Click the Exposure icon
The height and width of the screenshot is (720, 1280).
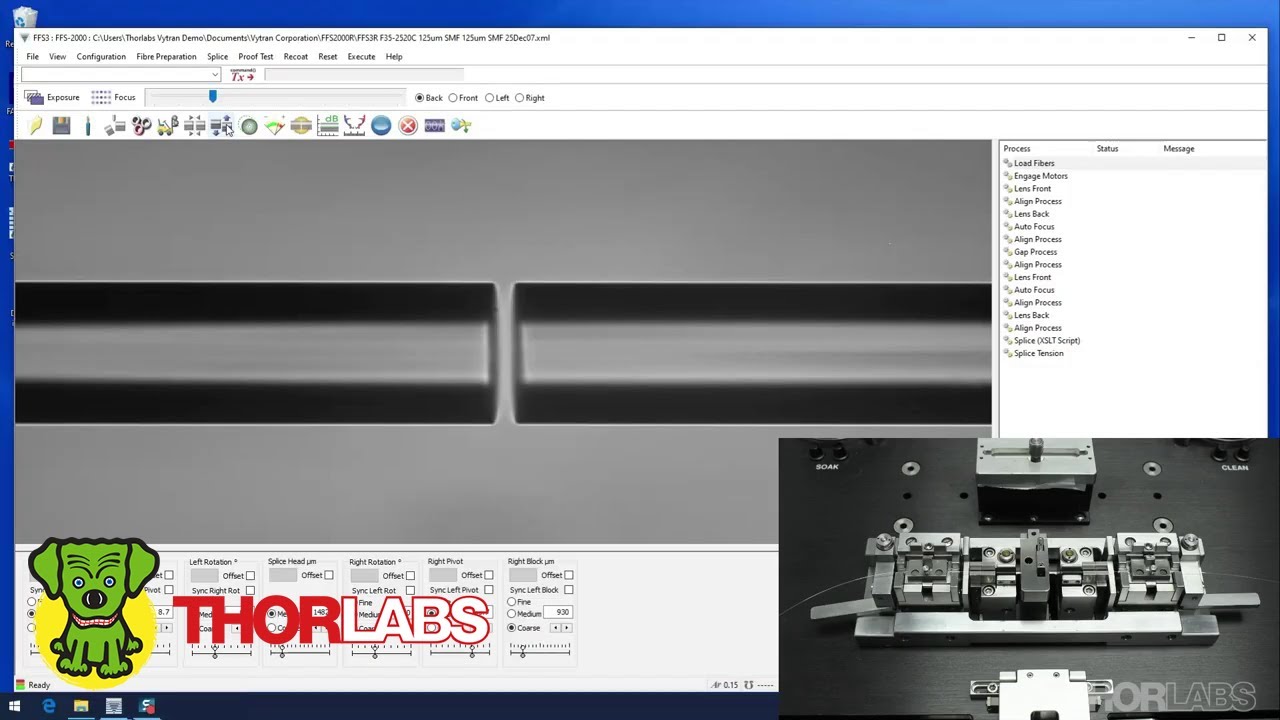pos(34,97)
